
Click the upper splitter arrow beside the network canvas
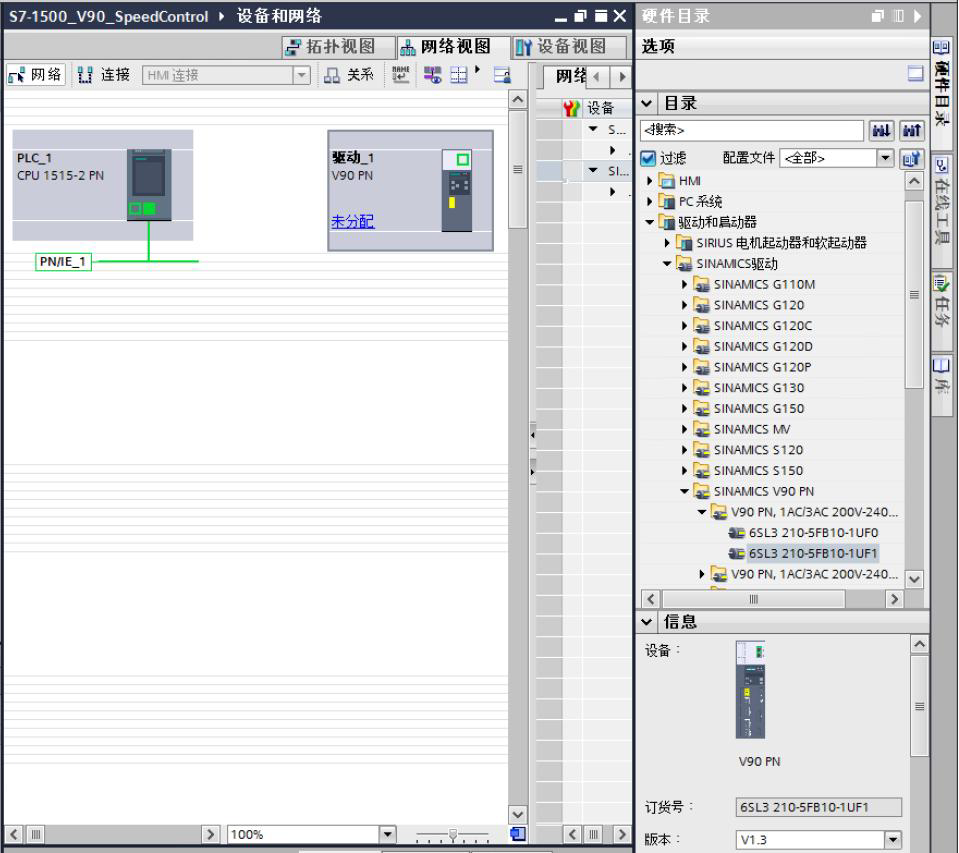[x=533, y=435]
